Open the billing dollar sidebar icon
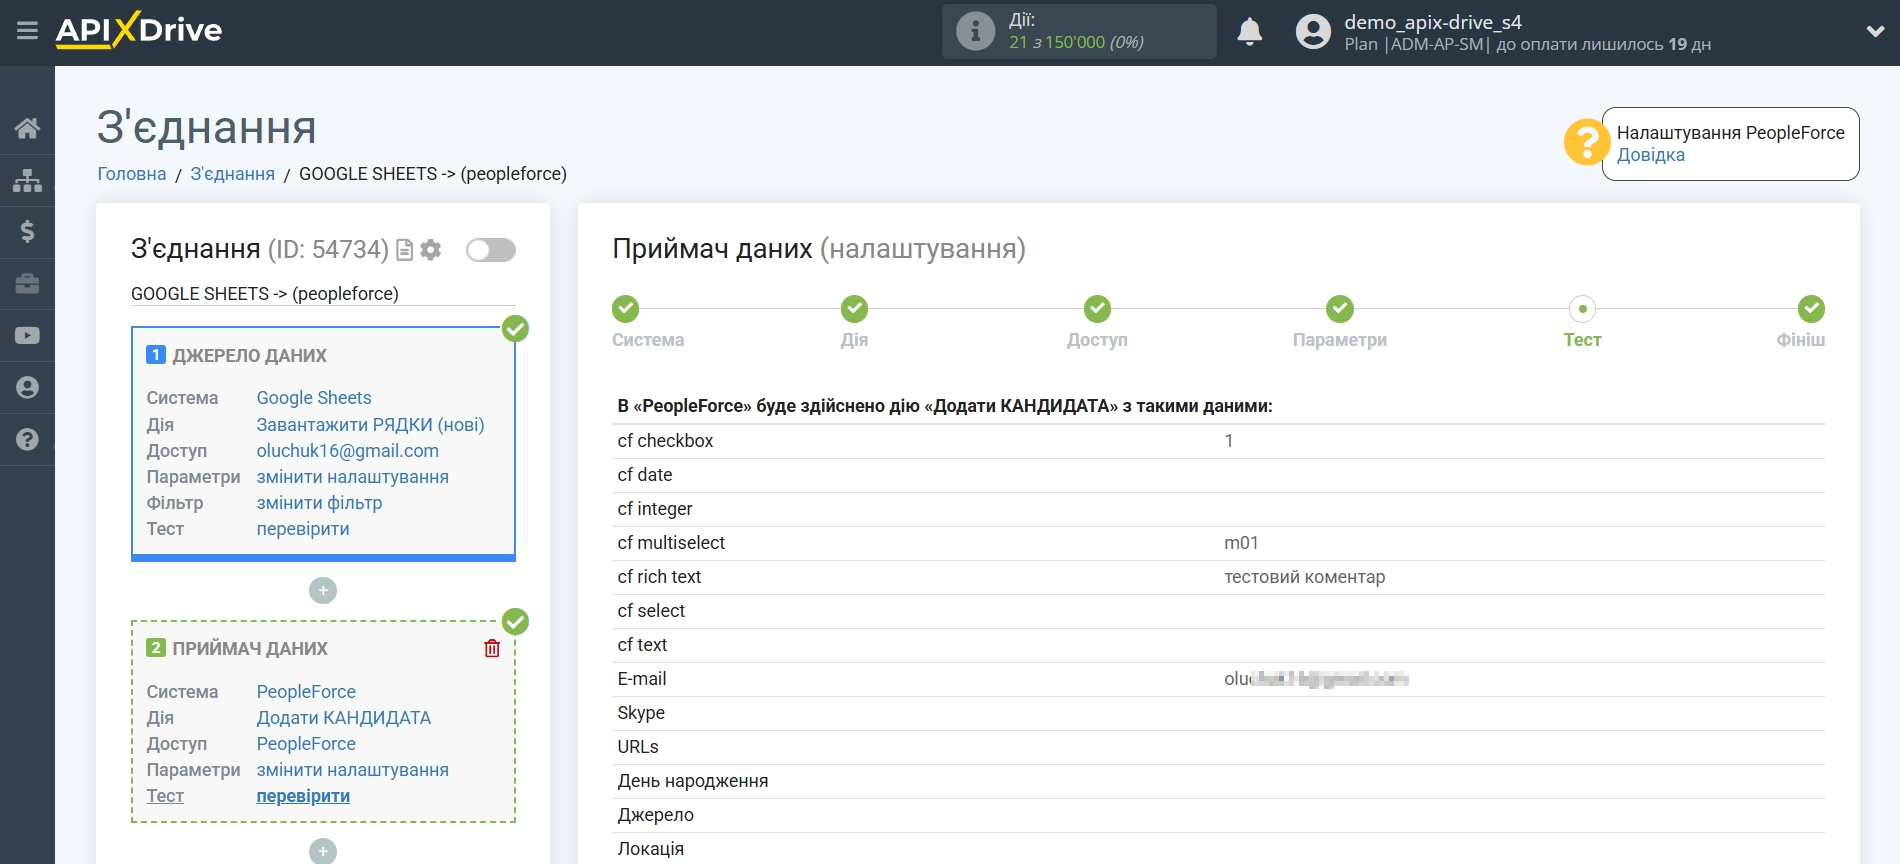 click(27, 232)
